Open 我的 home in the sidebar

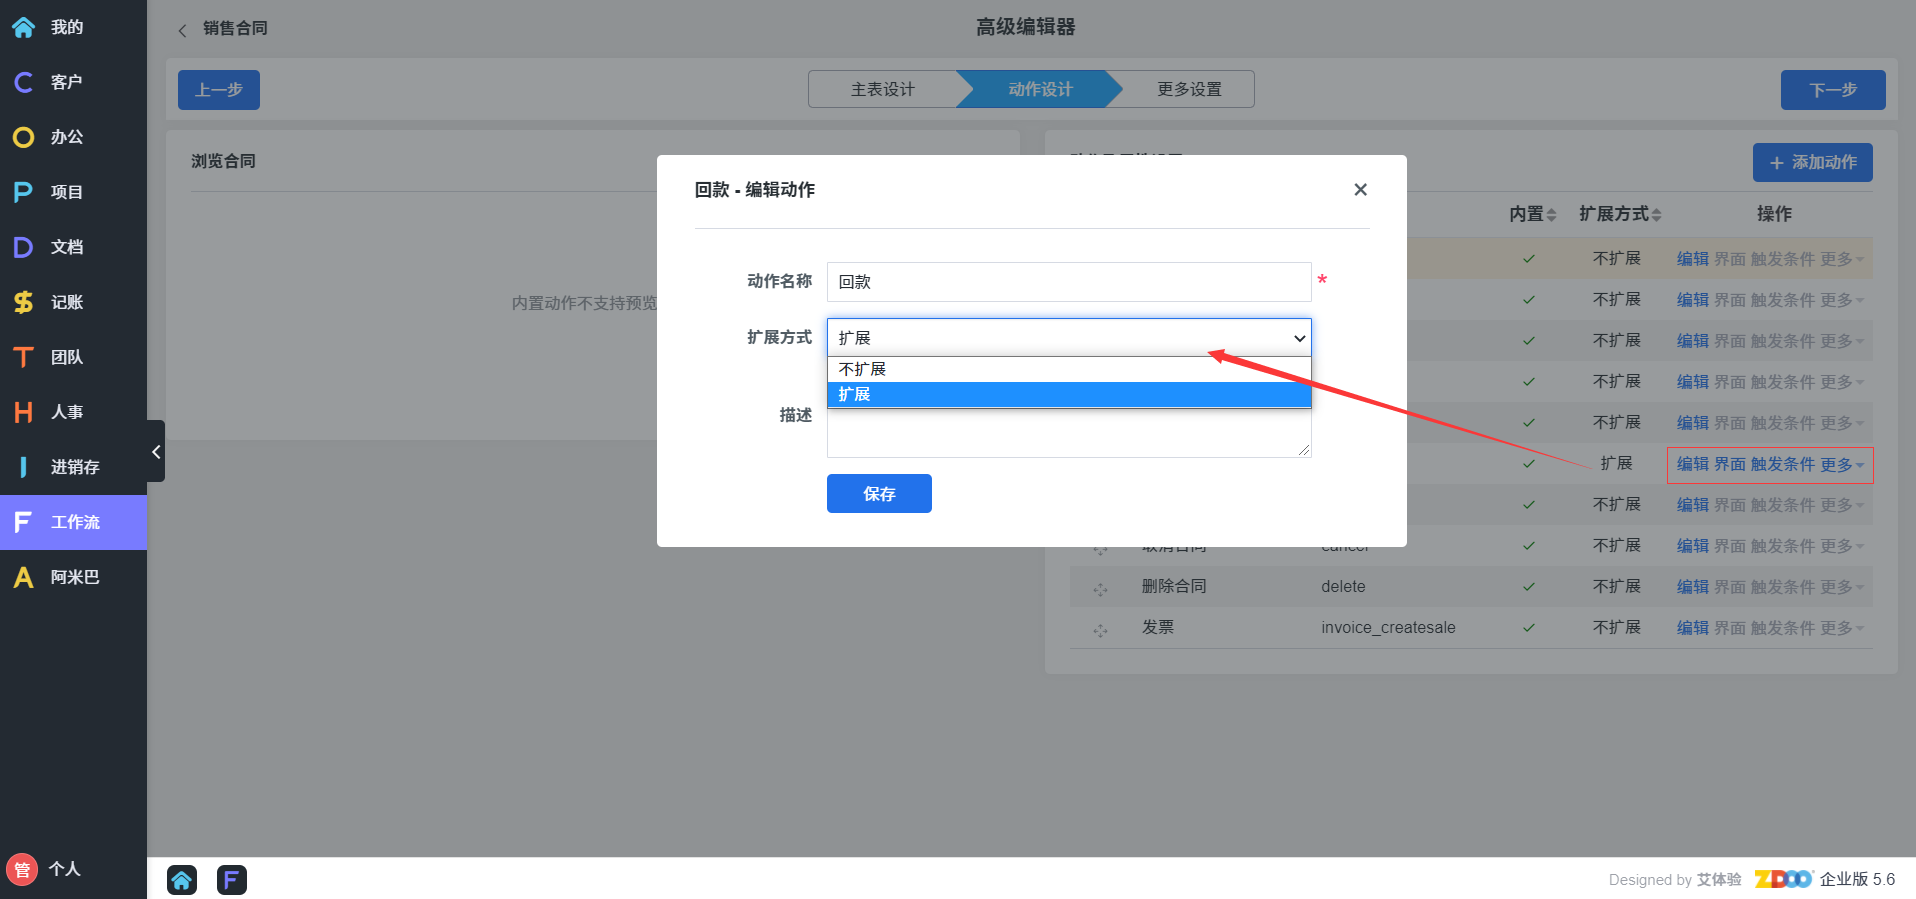73,27
